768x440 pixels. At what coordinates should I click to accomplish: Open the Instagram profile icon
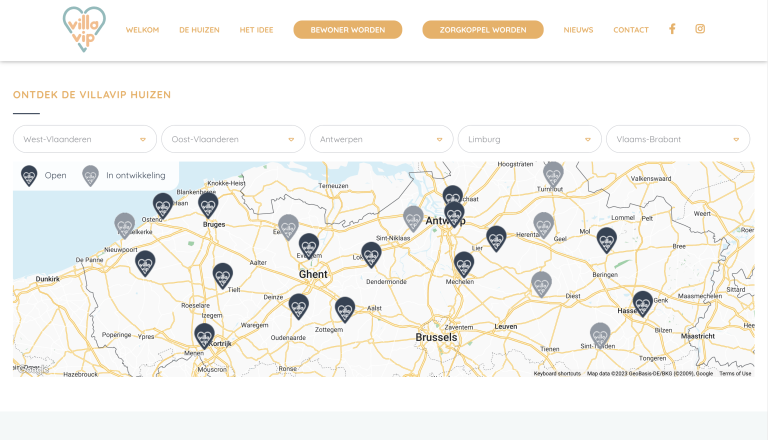click(700, 29)
